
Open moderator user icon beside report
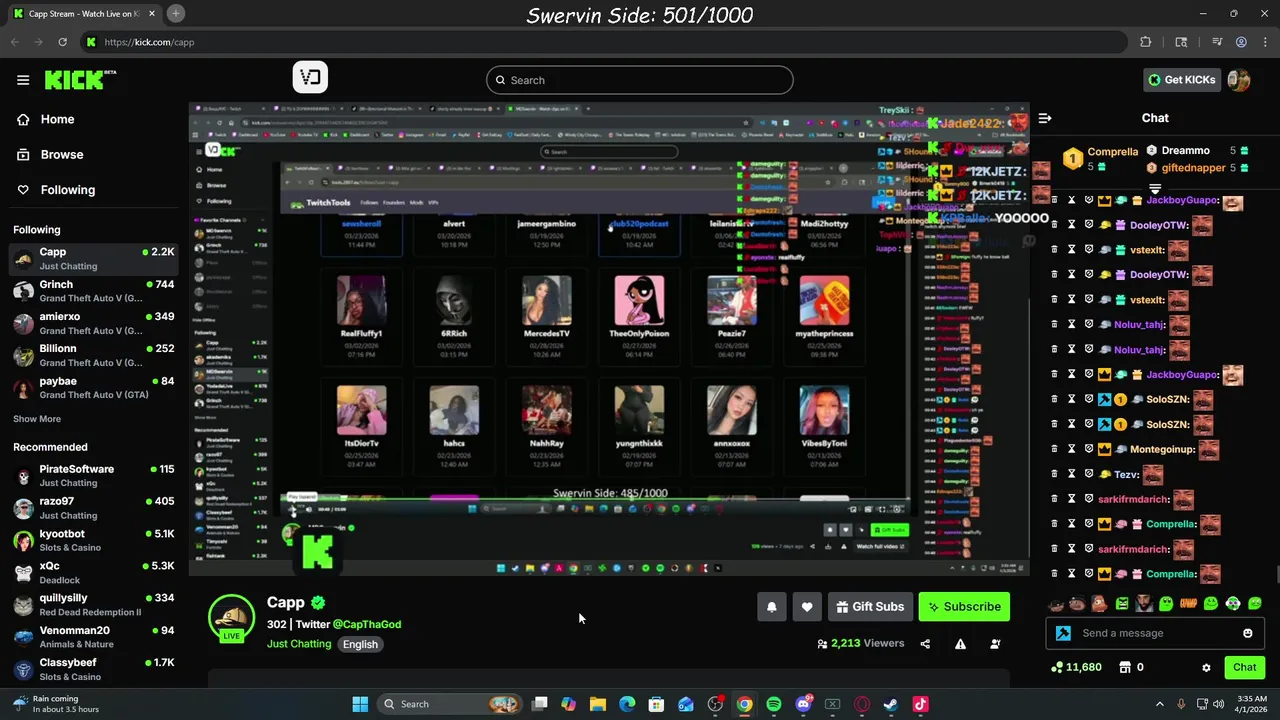(x=995, y=644)
